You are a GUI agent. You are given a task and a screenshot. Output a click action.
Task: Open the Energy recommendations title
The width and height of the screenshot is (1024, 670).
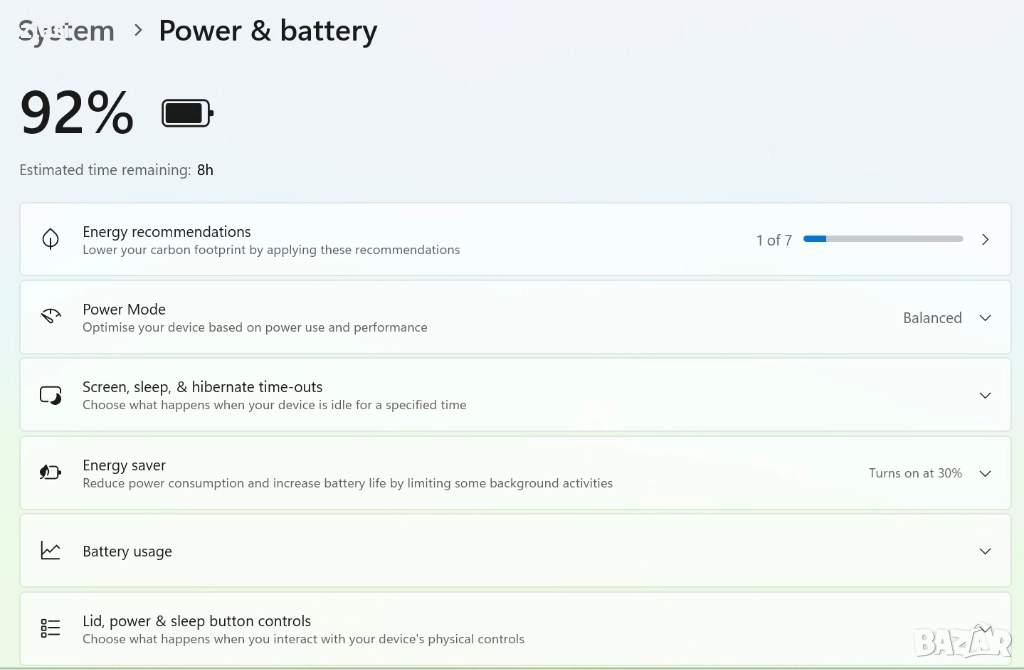167,232
